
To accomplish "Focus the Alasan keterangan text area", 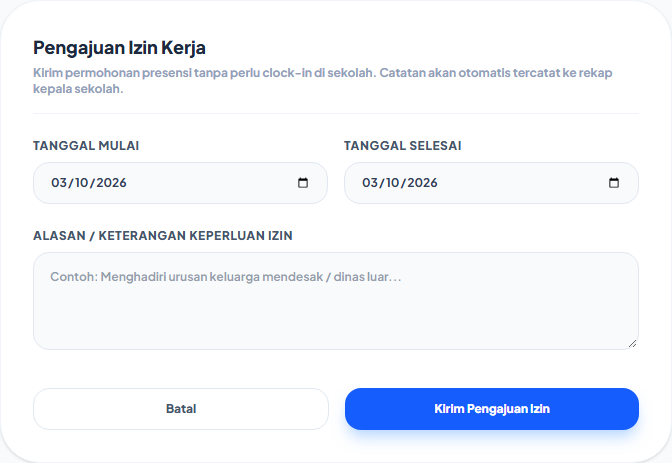I will click(336, 301).
